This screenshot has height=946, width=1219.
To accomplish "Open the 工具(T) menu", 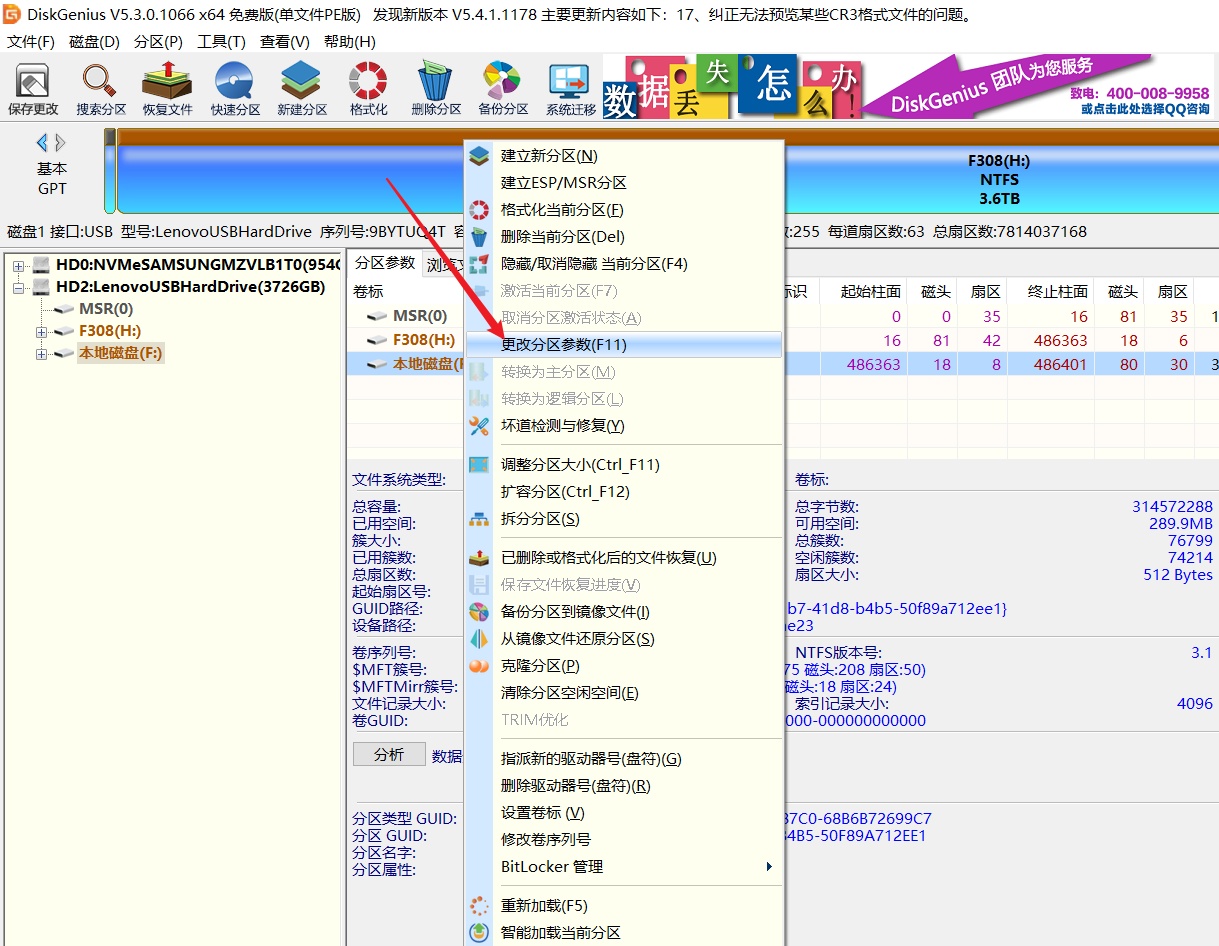I will click(221, 42).
